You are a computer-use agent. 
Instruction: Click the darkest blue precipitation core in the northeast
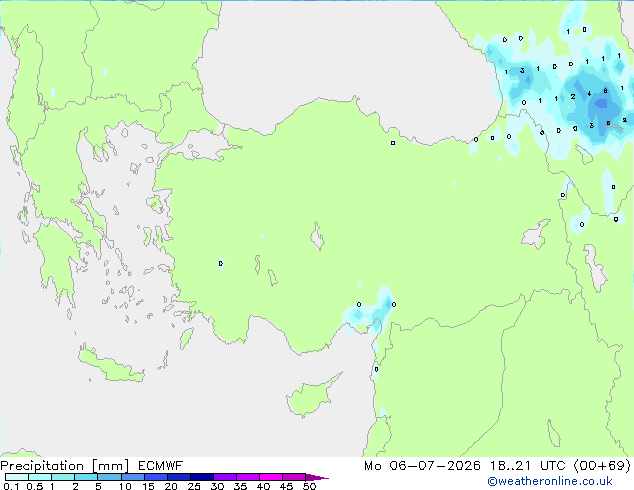coord(601,104)
